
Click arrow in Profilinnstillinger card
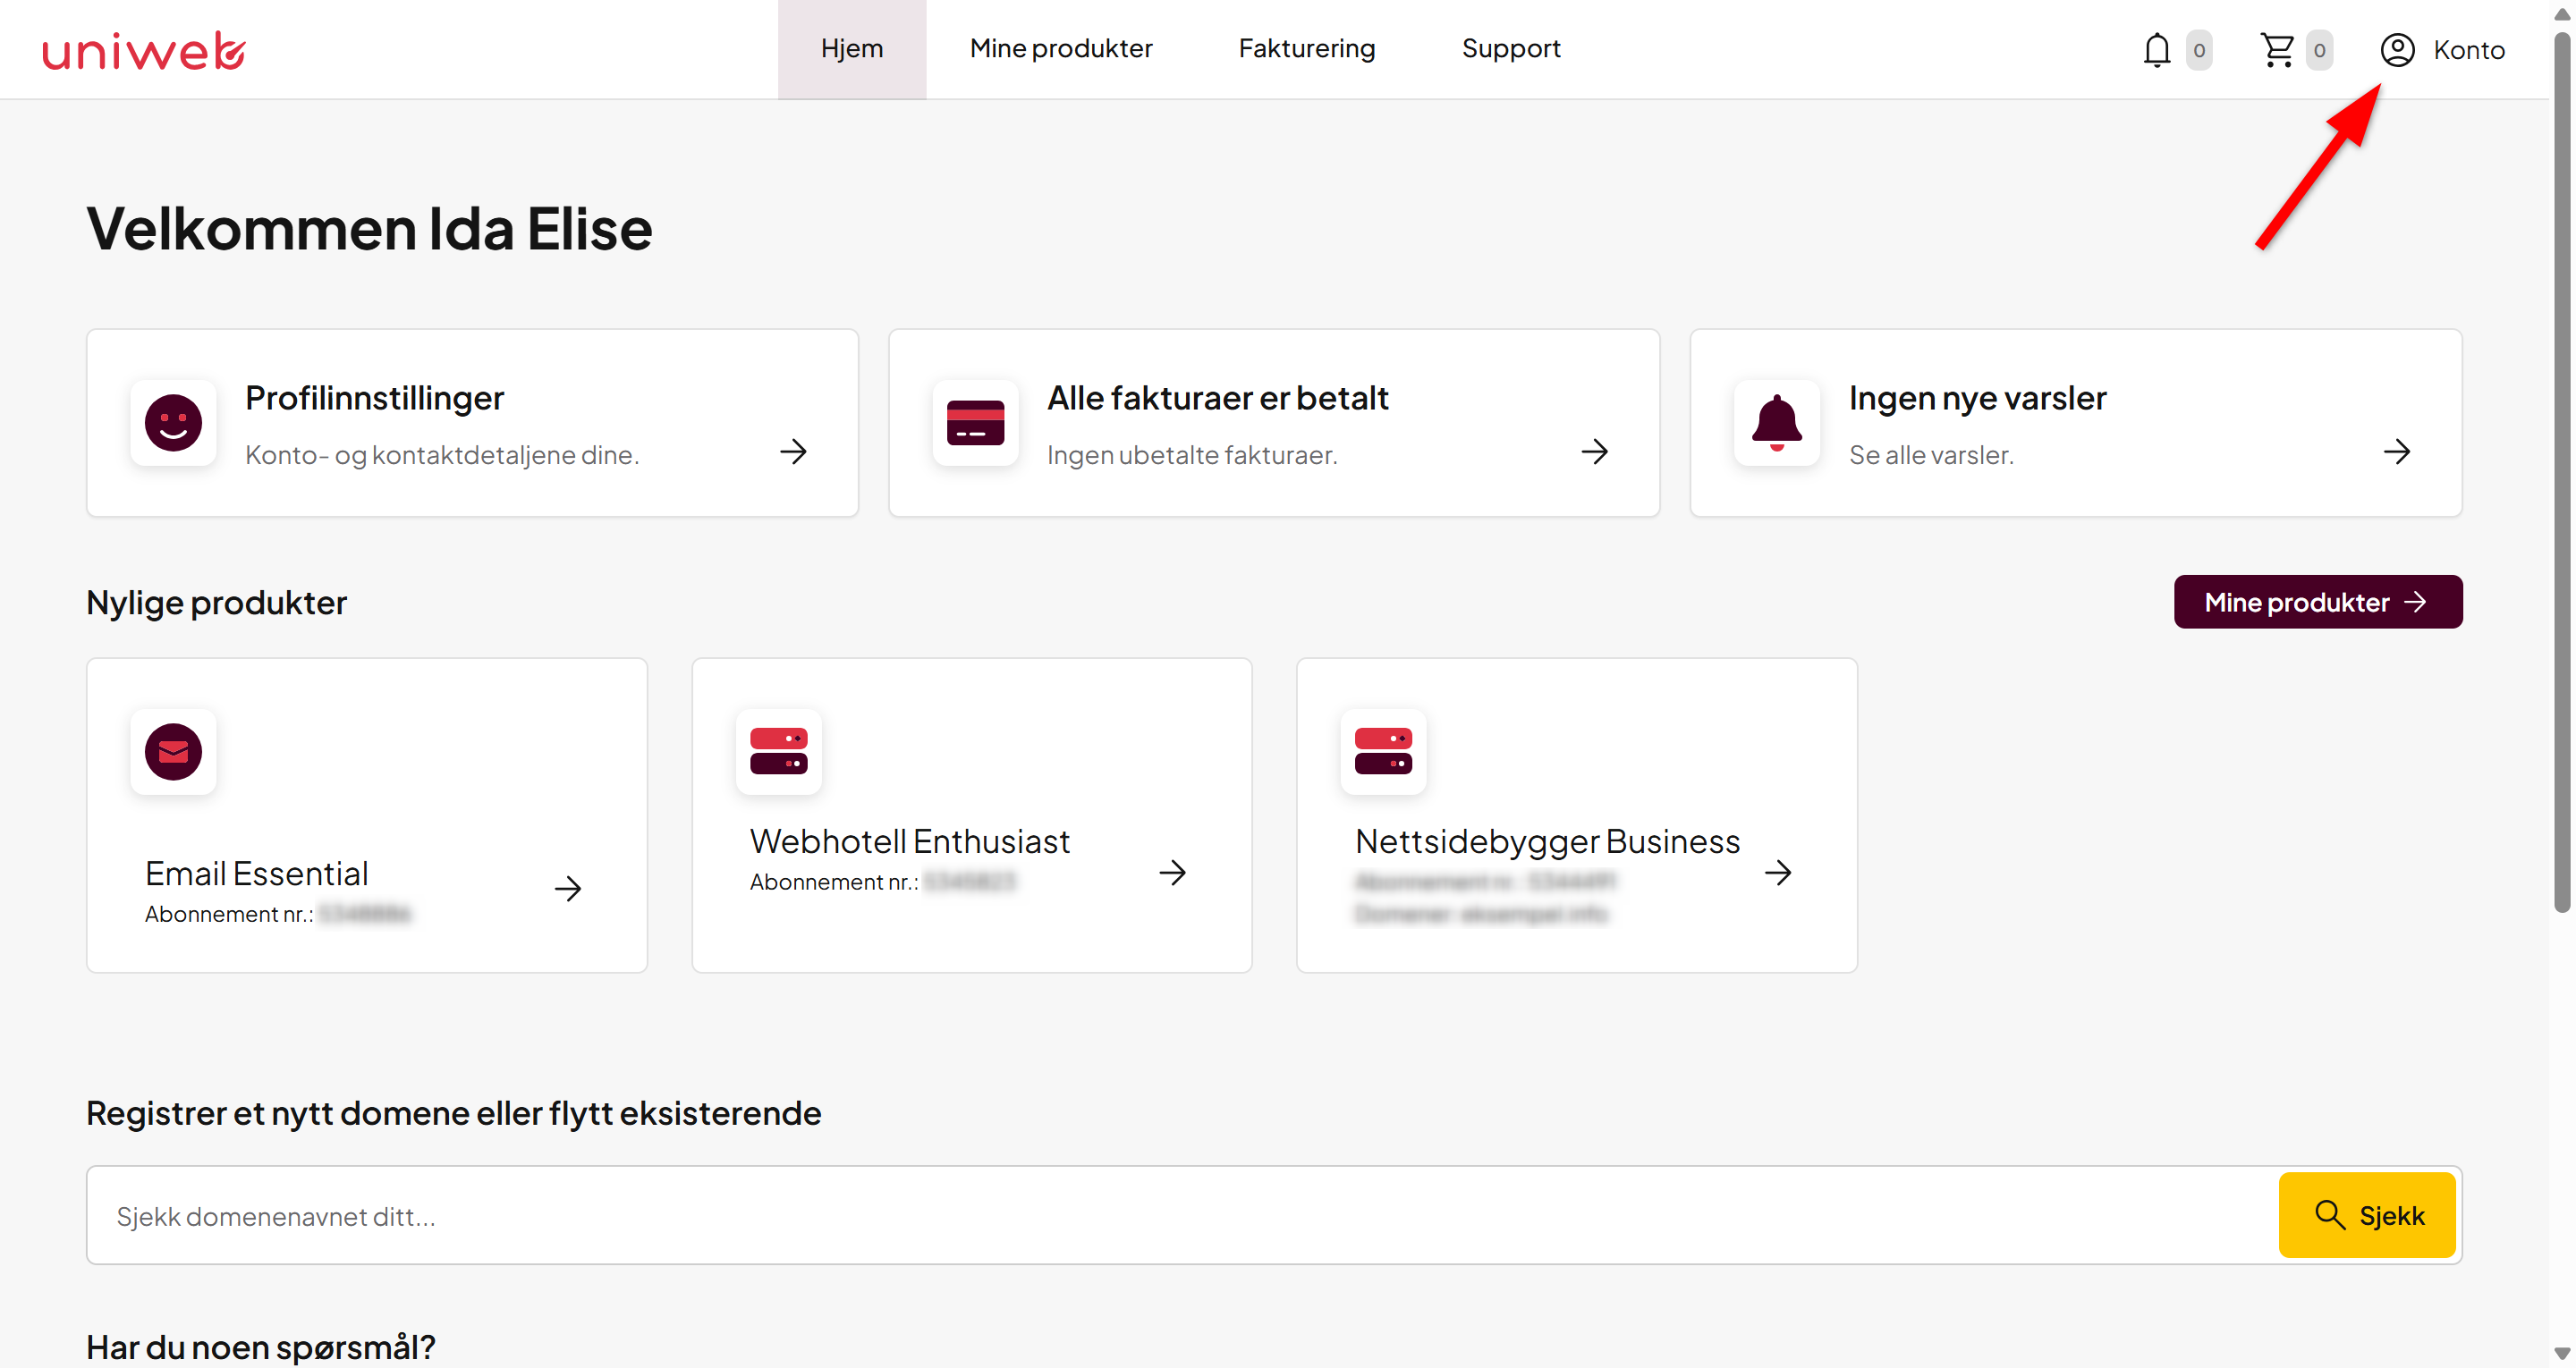tap(794, 452)
